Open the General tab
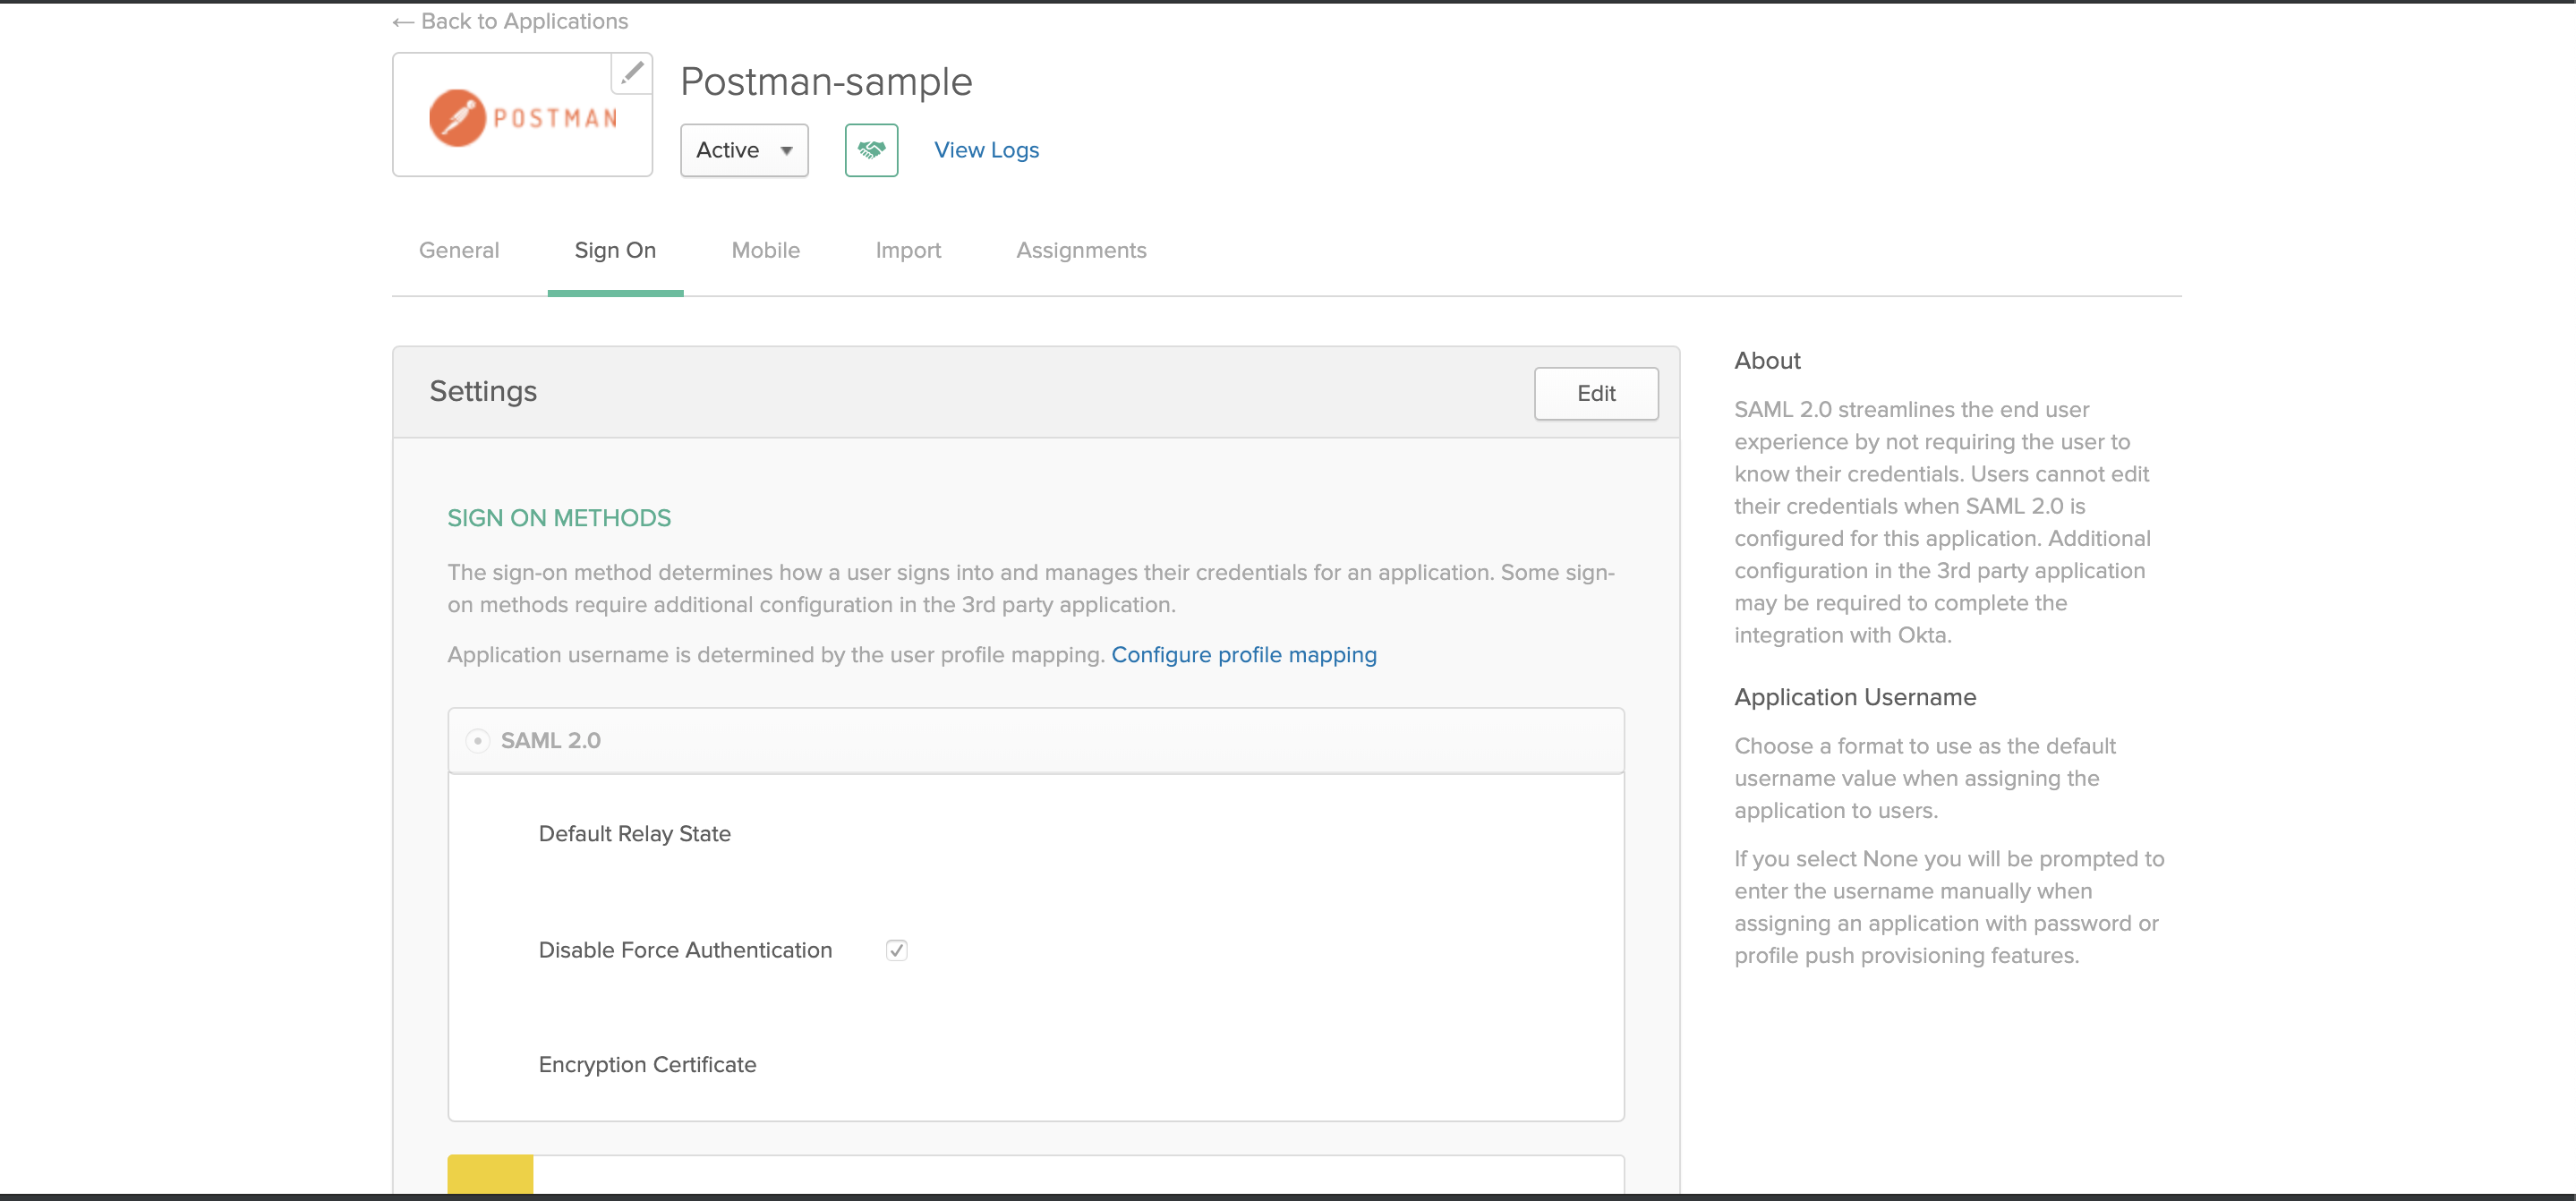Image resolution: width=2576 pixels, height=1201 pixels. pos(458,250)
